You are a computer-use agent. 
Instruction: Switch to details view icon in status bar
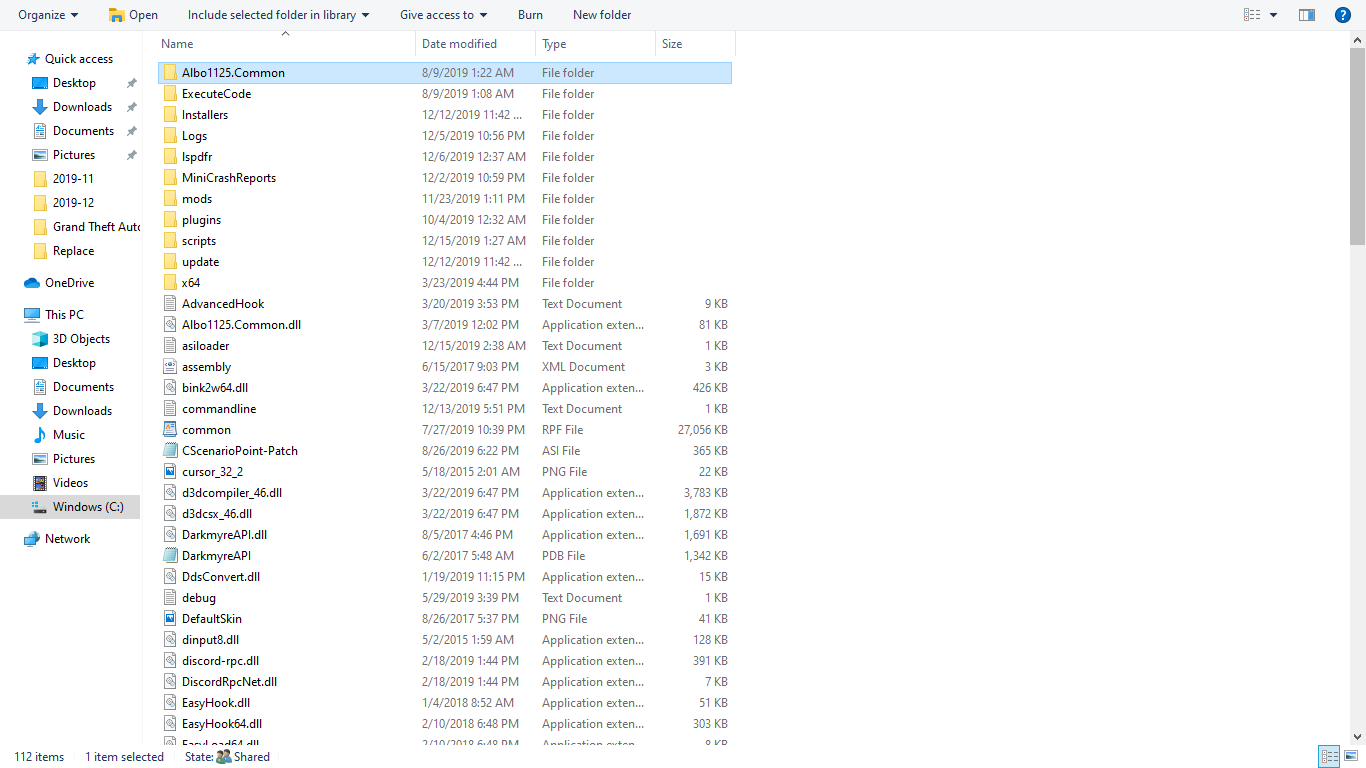tap(1329, 757)
